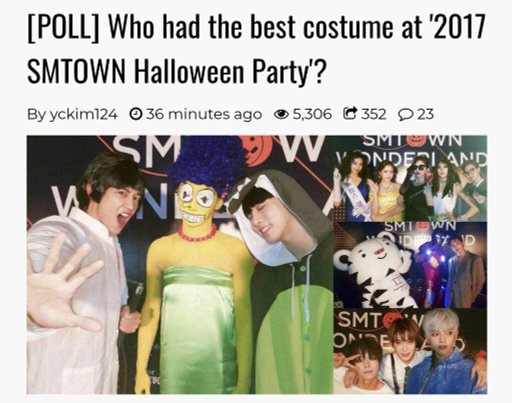
Task: Click the share arrow icon
Action: [x=350, y=113]
